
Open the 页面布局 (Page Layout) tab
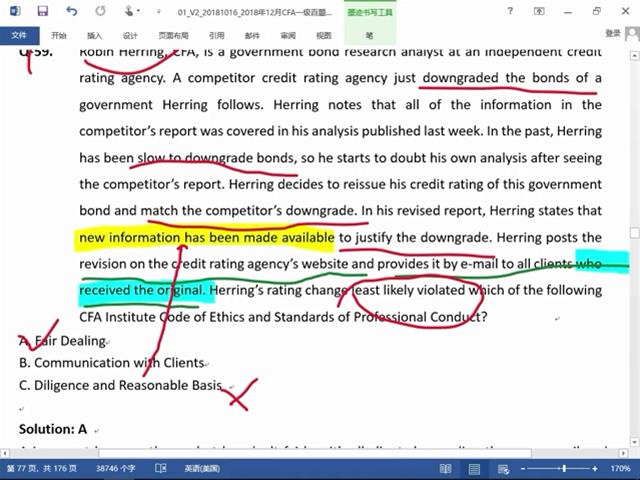172,34
